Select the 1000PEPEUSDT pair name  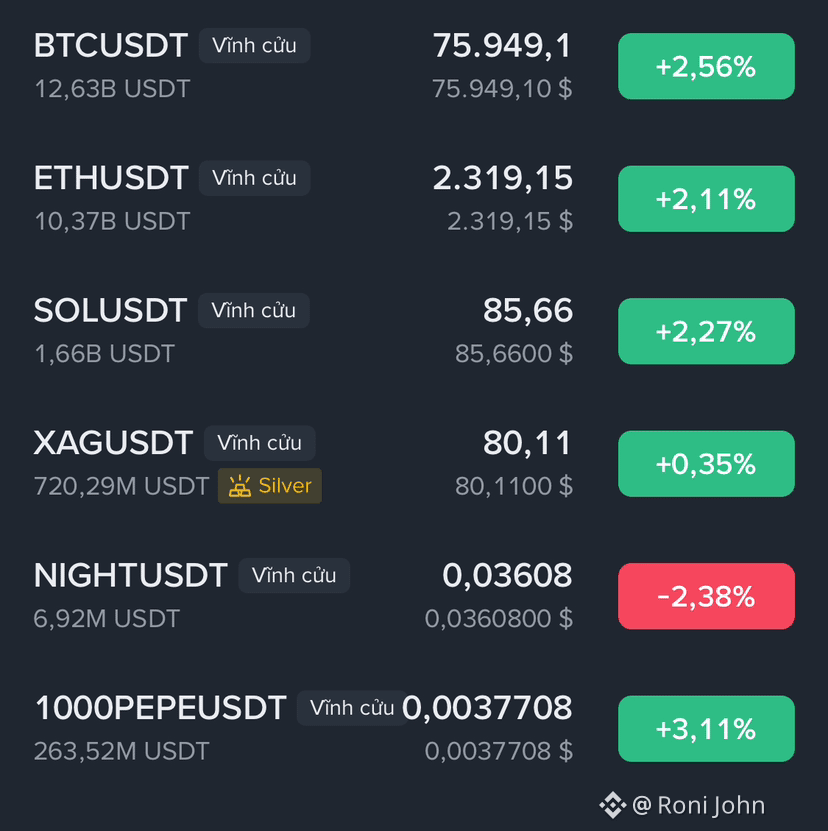[x=161, y=708]
